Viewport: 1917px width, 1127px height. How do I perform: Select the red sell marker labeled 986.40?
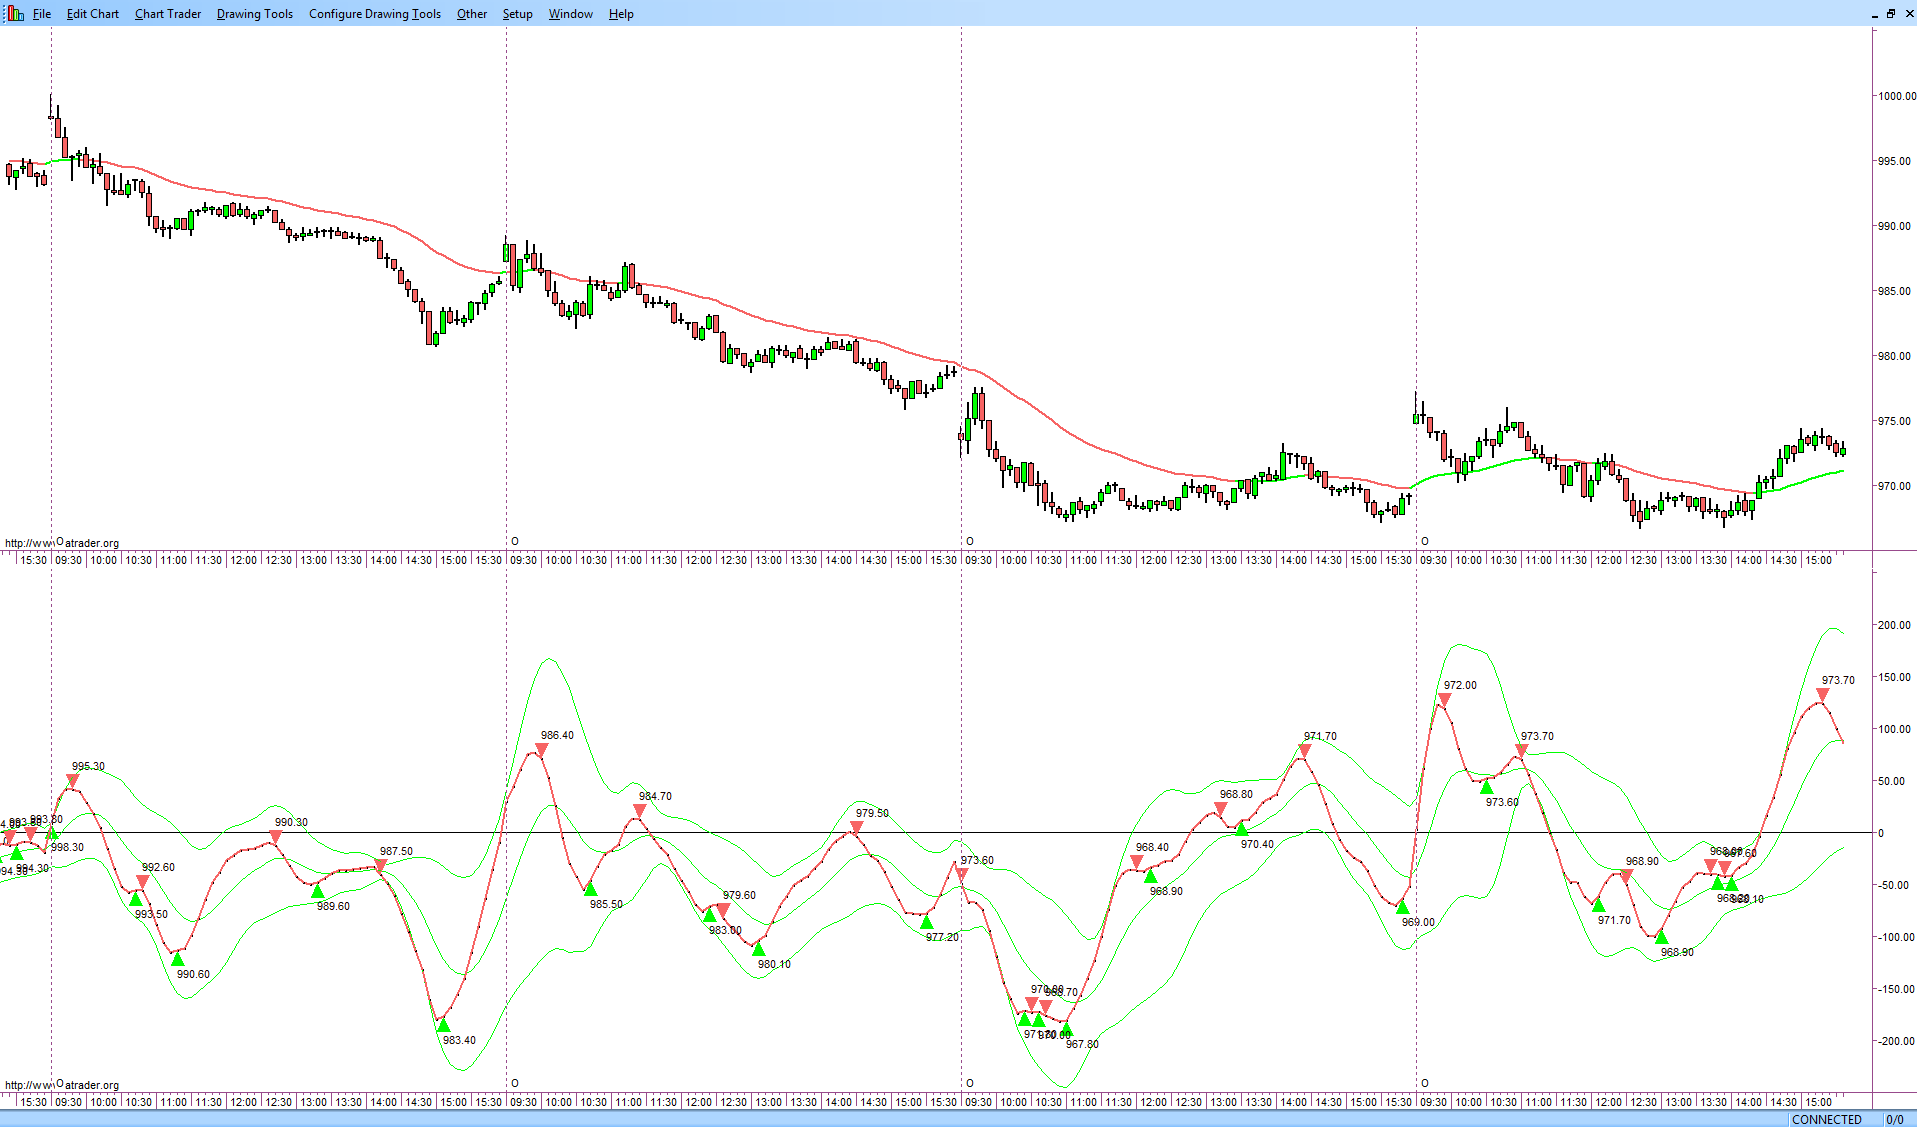point(542,749)
